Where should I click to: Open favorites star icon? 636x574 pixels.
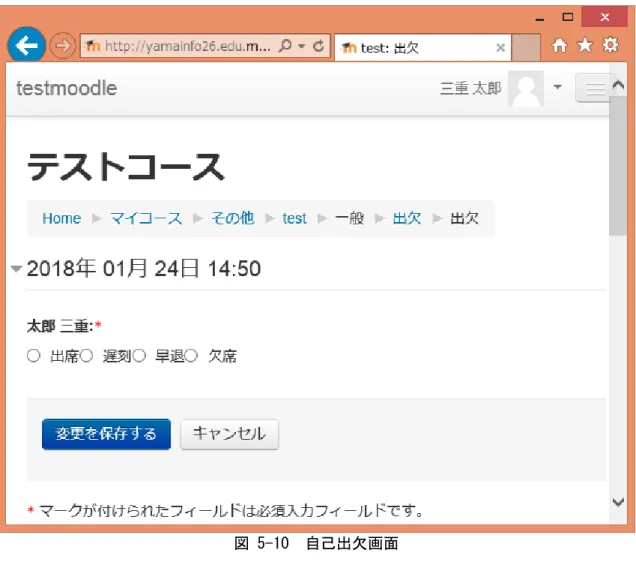tap(584, 45)
